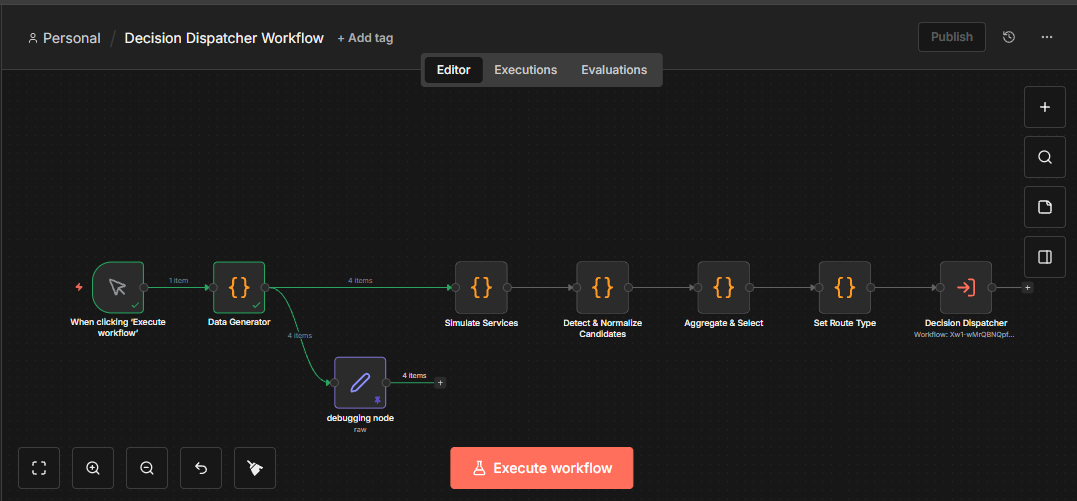Zoom out of the canvas
The height and width of the screenshot is (501, 1077).
[x=147, y=468]
